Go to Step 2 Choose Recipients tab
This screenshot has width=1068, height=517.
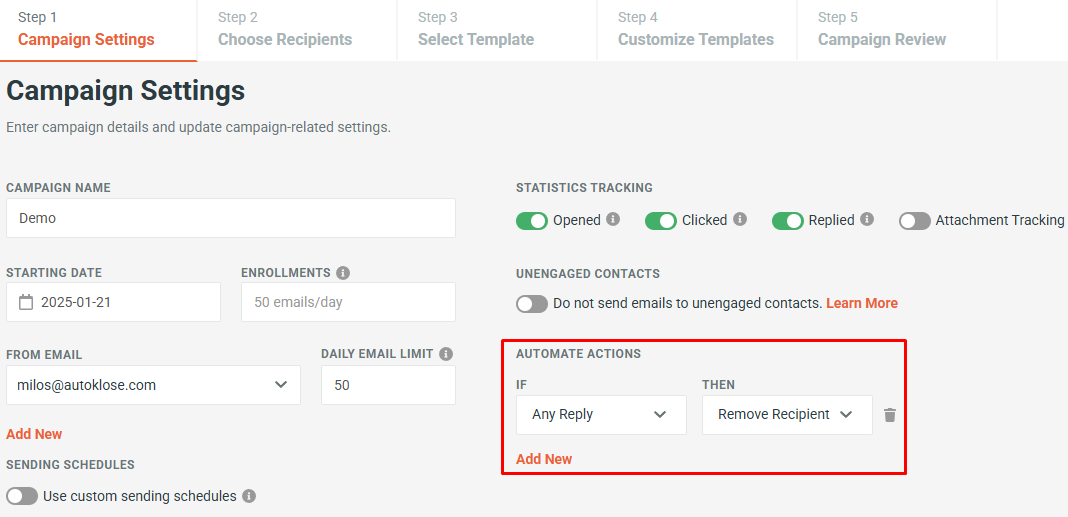[298, 30]
